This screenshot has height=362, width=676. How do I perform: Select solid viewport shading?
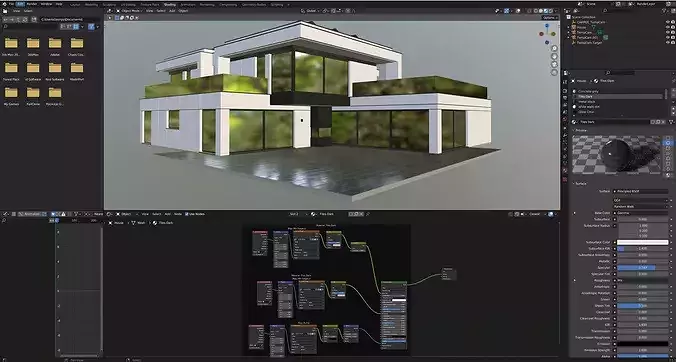(540, 11)
